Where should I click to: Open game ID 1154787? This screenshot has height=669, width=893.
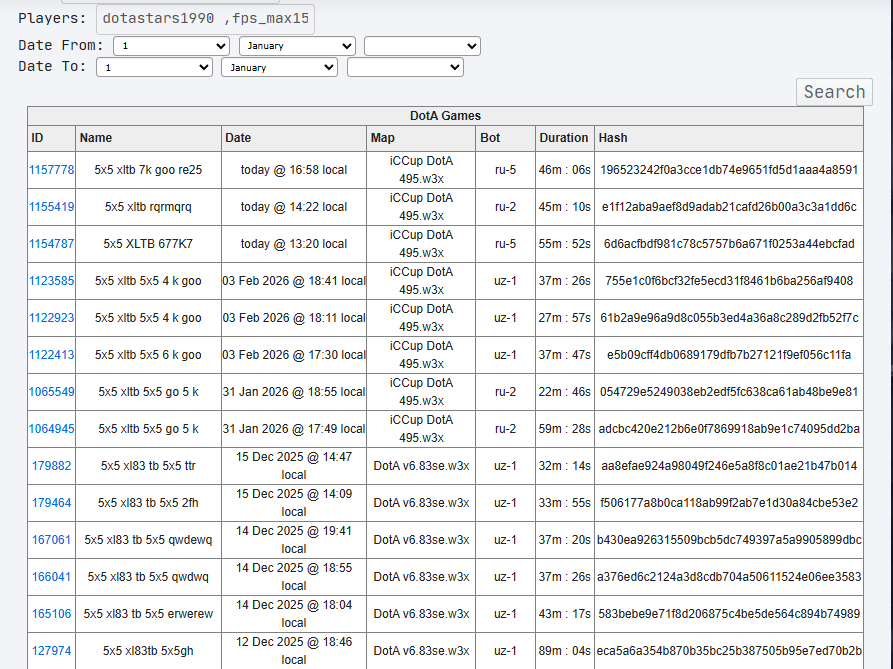(51, 244)
